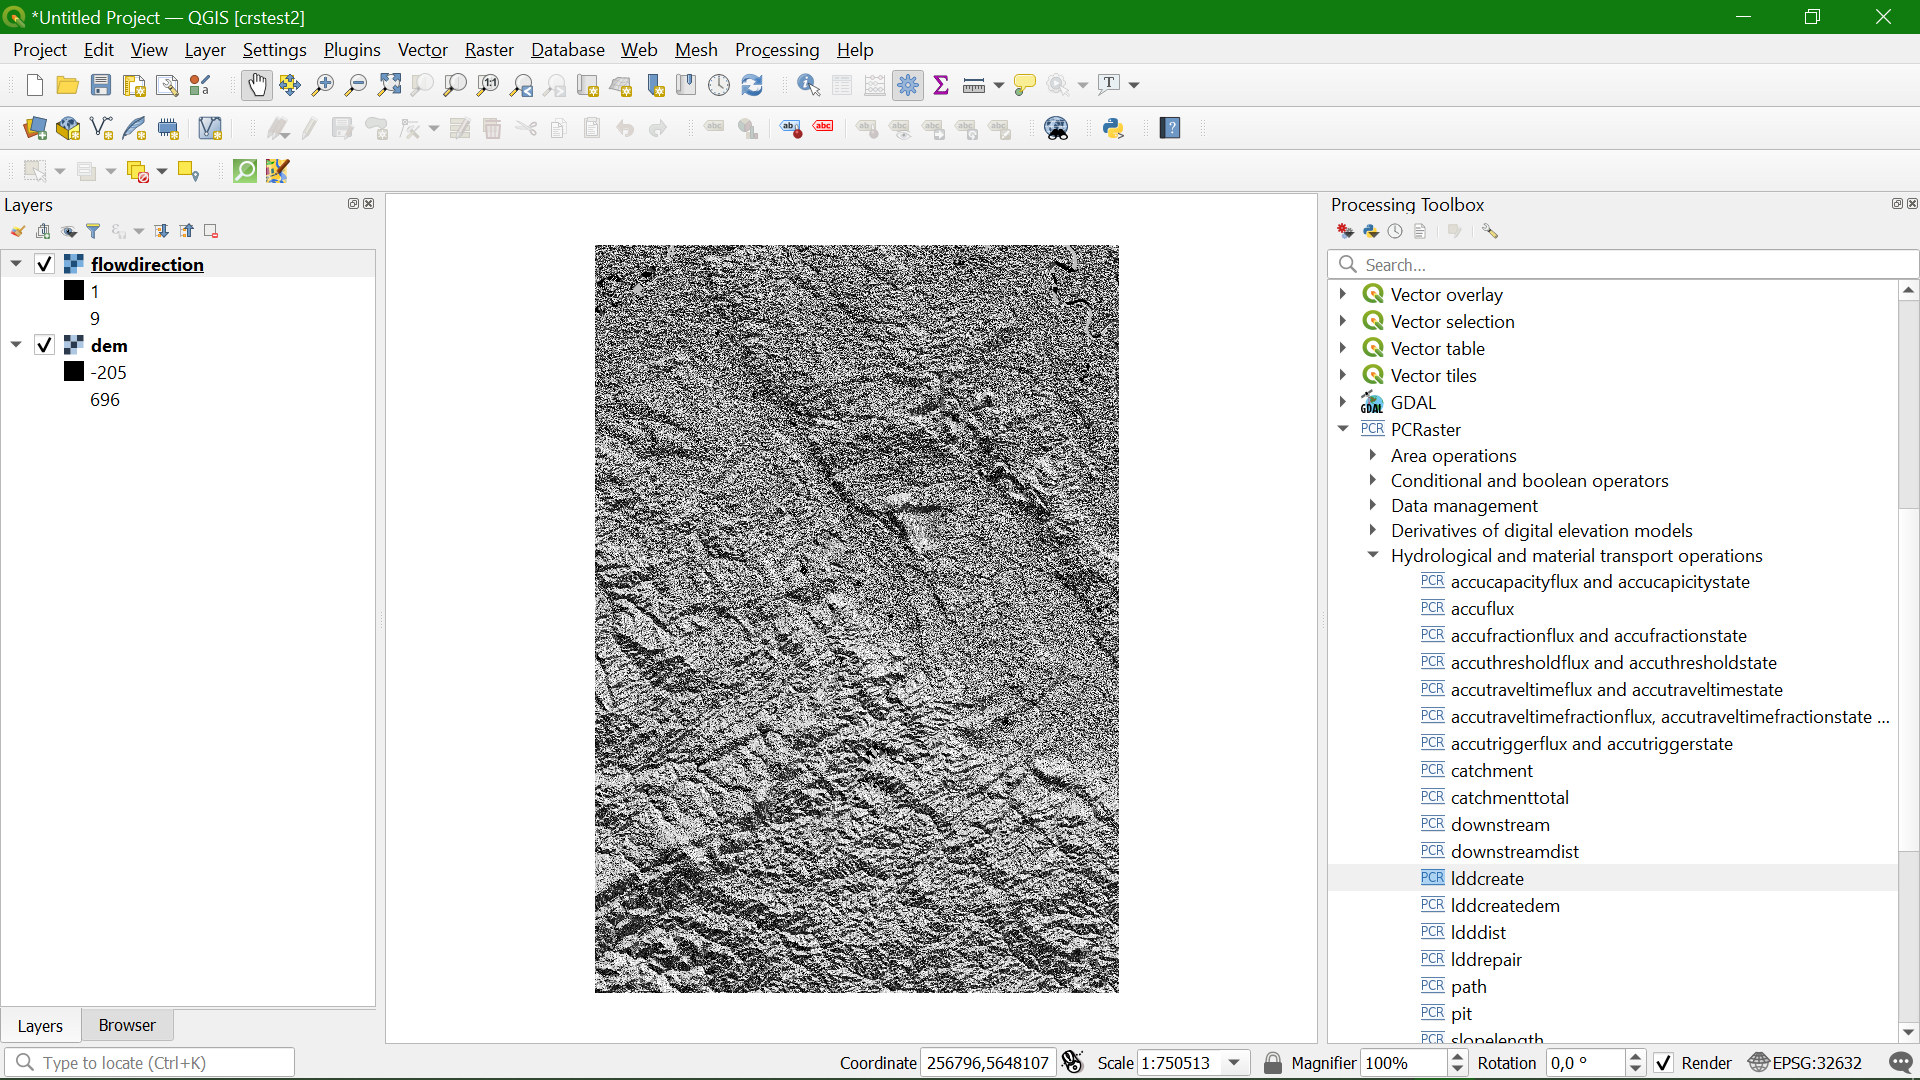This screenshot has width=1920, height=1080.
Task: Activate the Zoom In tool
Action: [322, 85]
